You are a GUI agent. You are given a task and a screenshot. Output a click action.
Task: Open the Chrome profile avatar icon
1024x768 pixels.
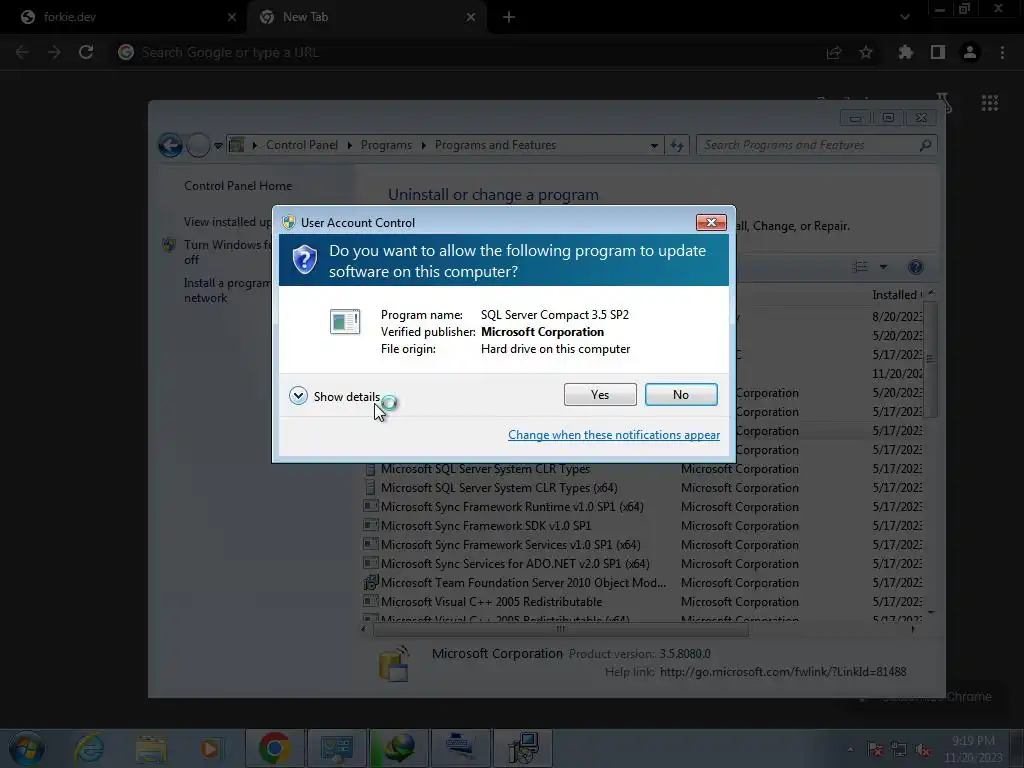point(970,52)
